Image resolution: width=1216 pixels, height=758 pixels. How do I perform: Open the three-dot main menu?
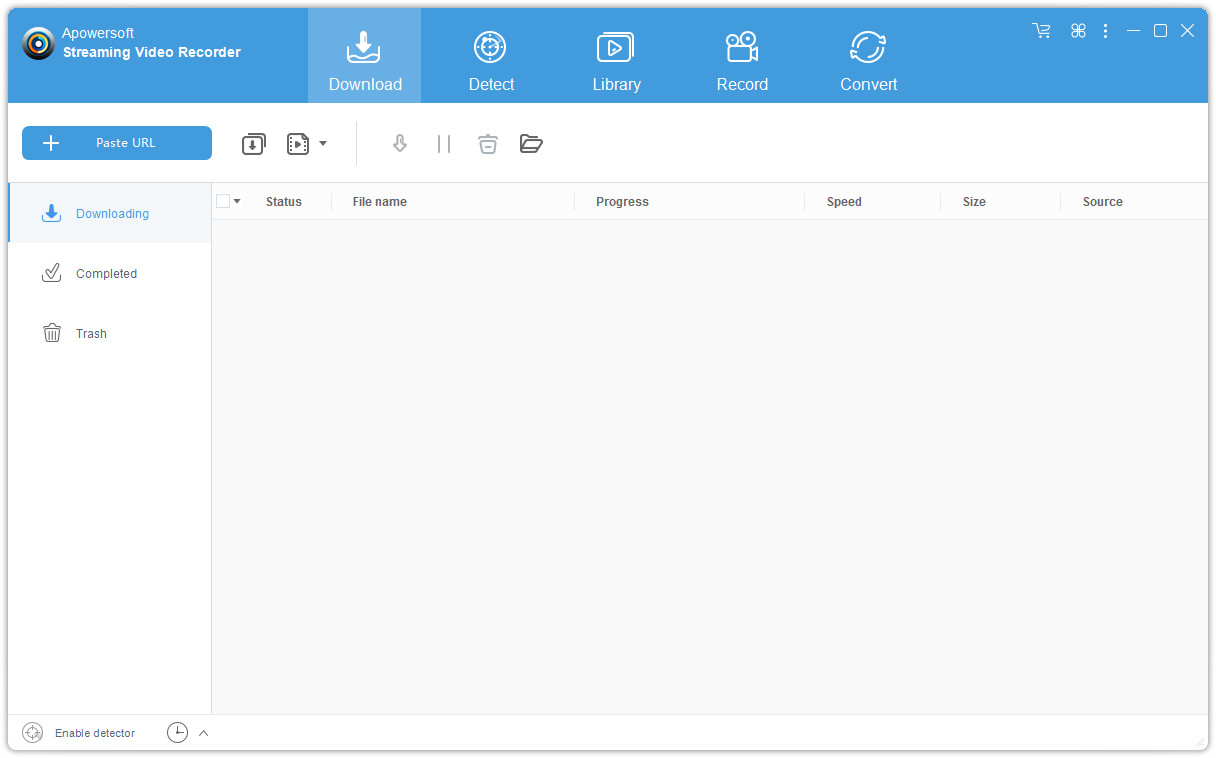pos(1105,31)
